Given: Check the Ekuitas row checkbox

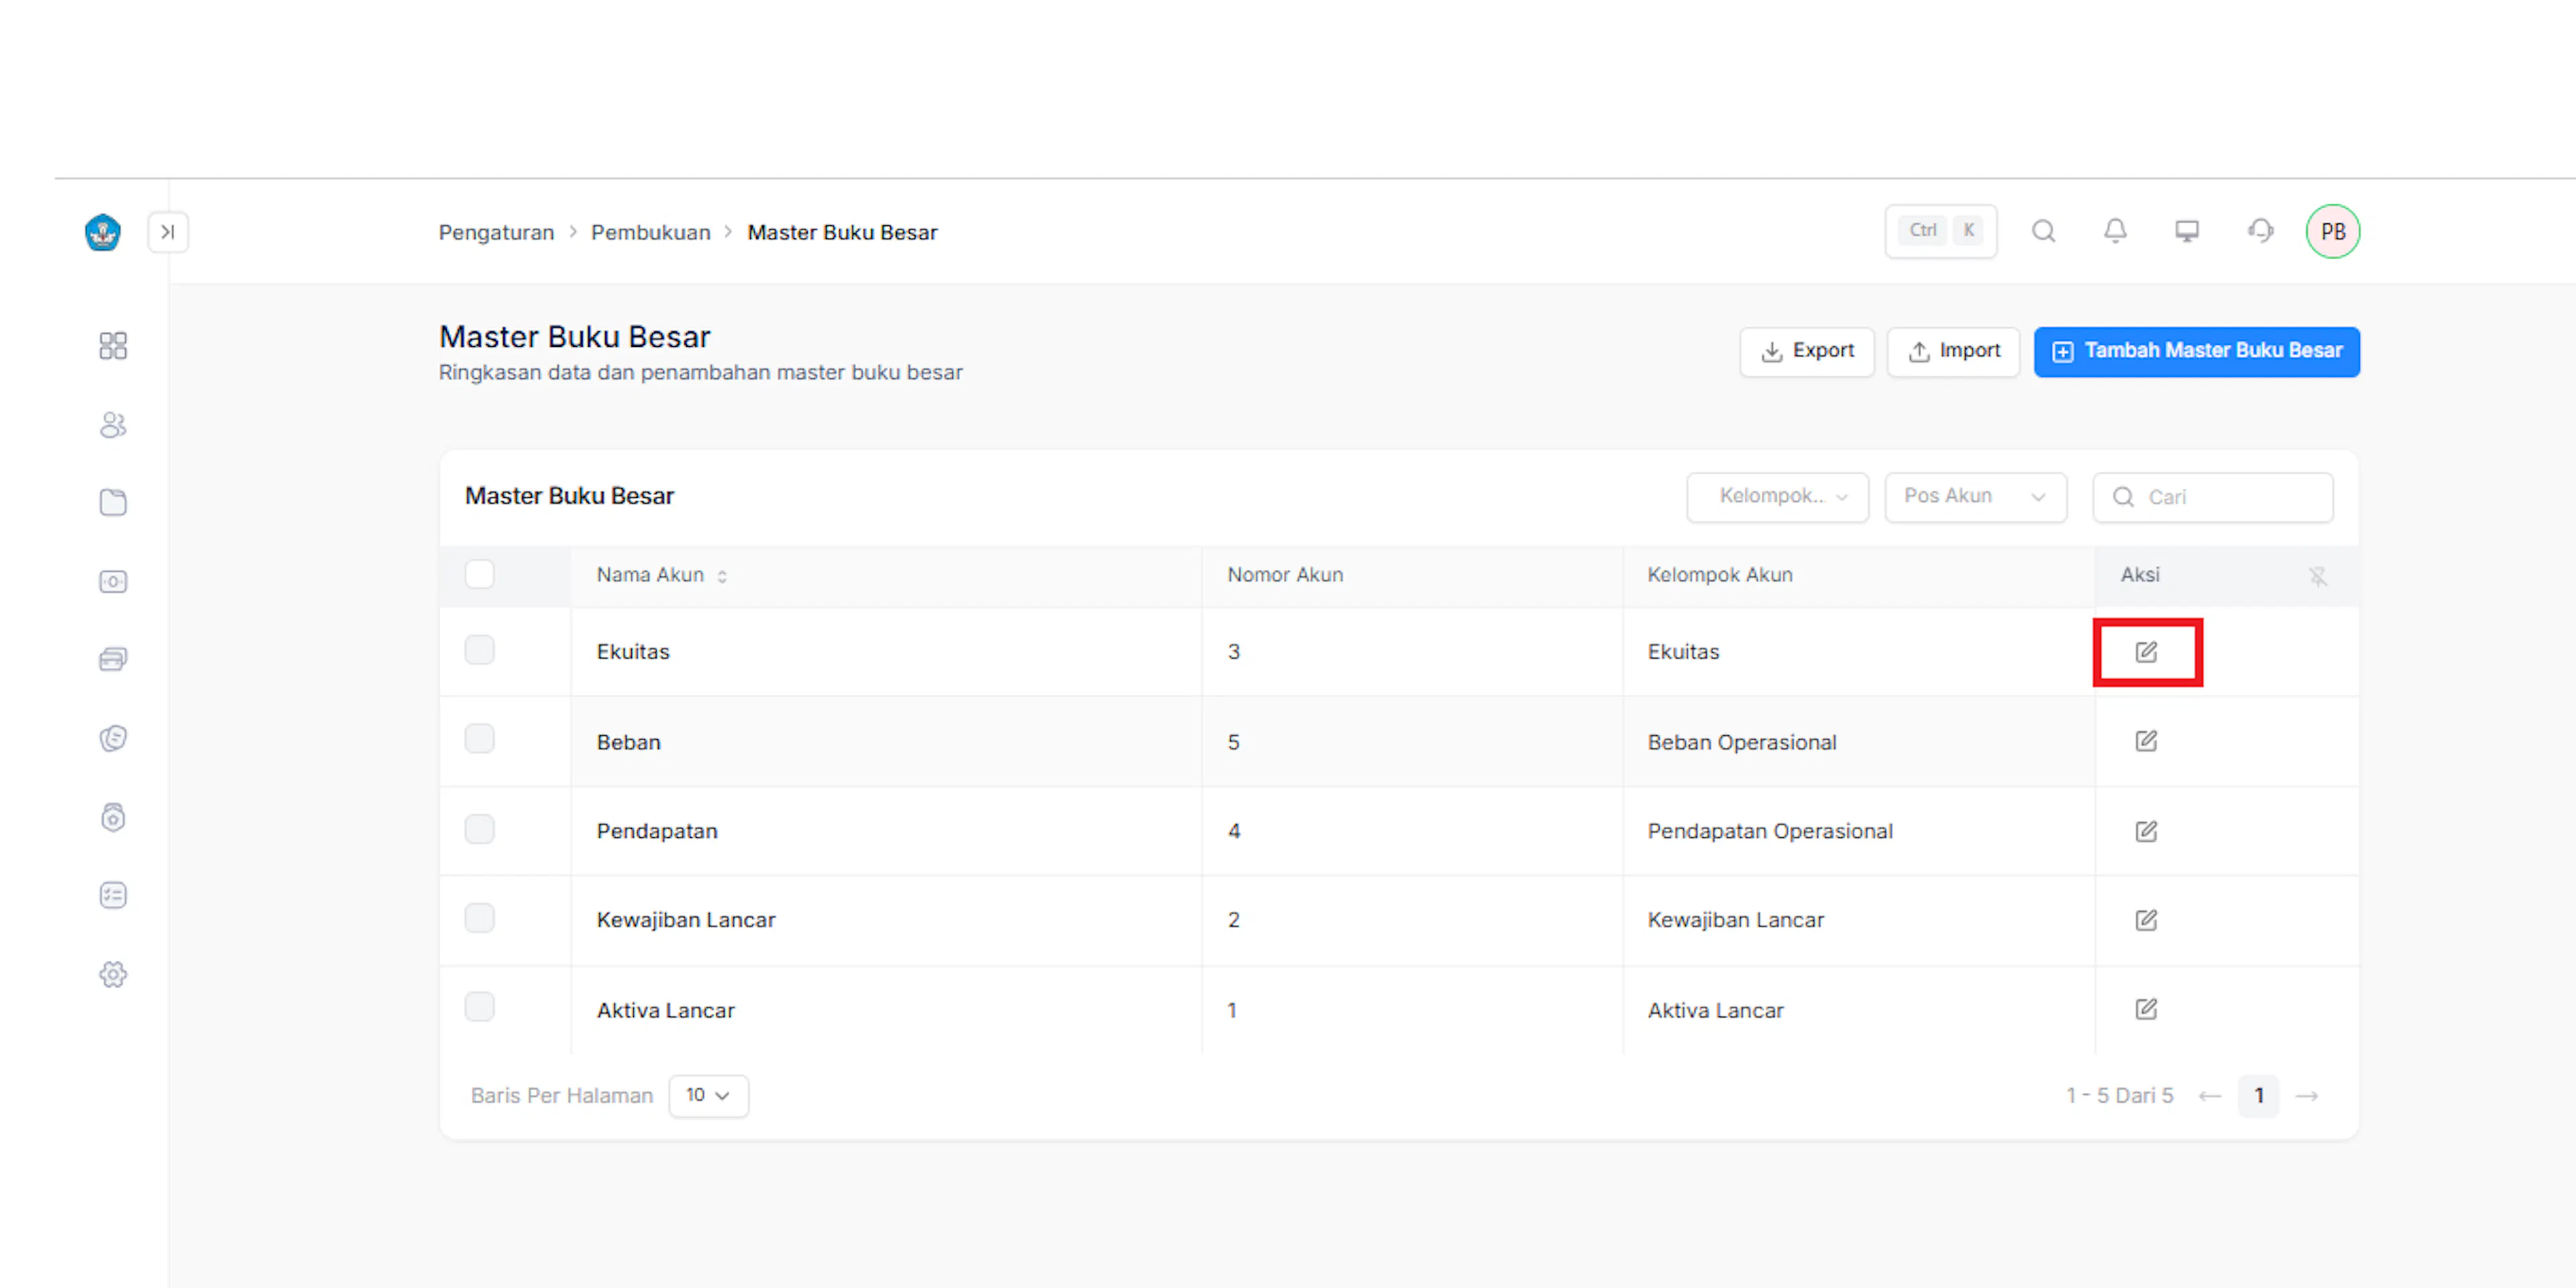Looking at the screenshot, I should click(479, 650).
